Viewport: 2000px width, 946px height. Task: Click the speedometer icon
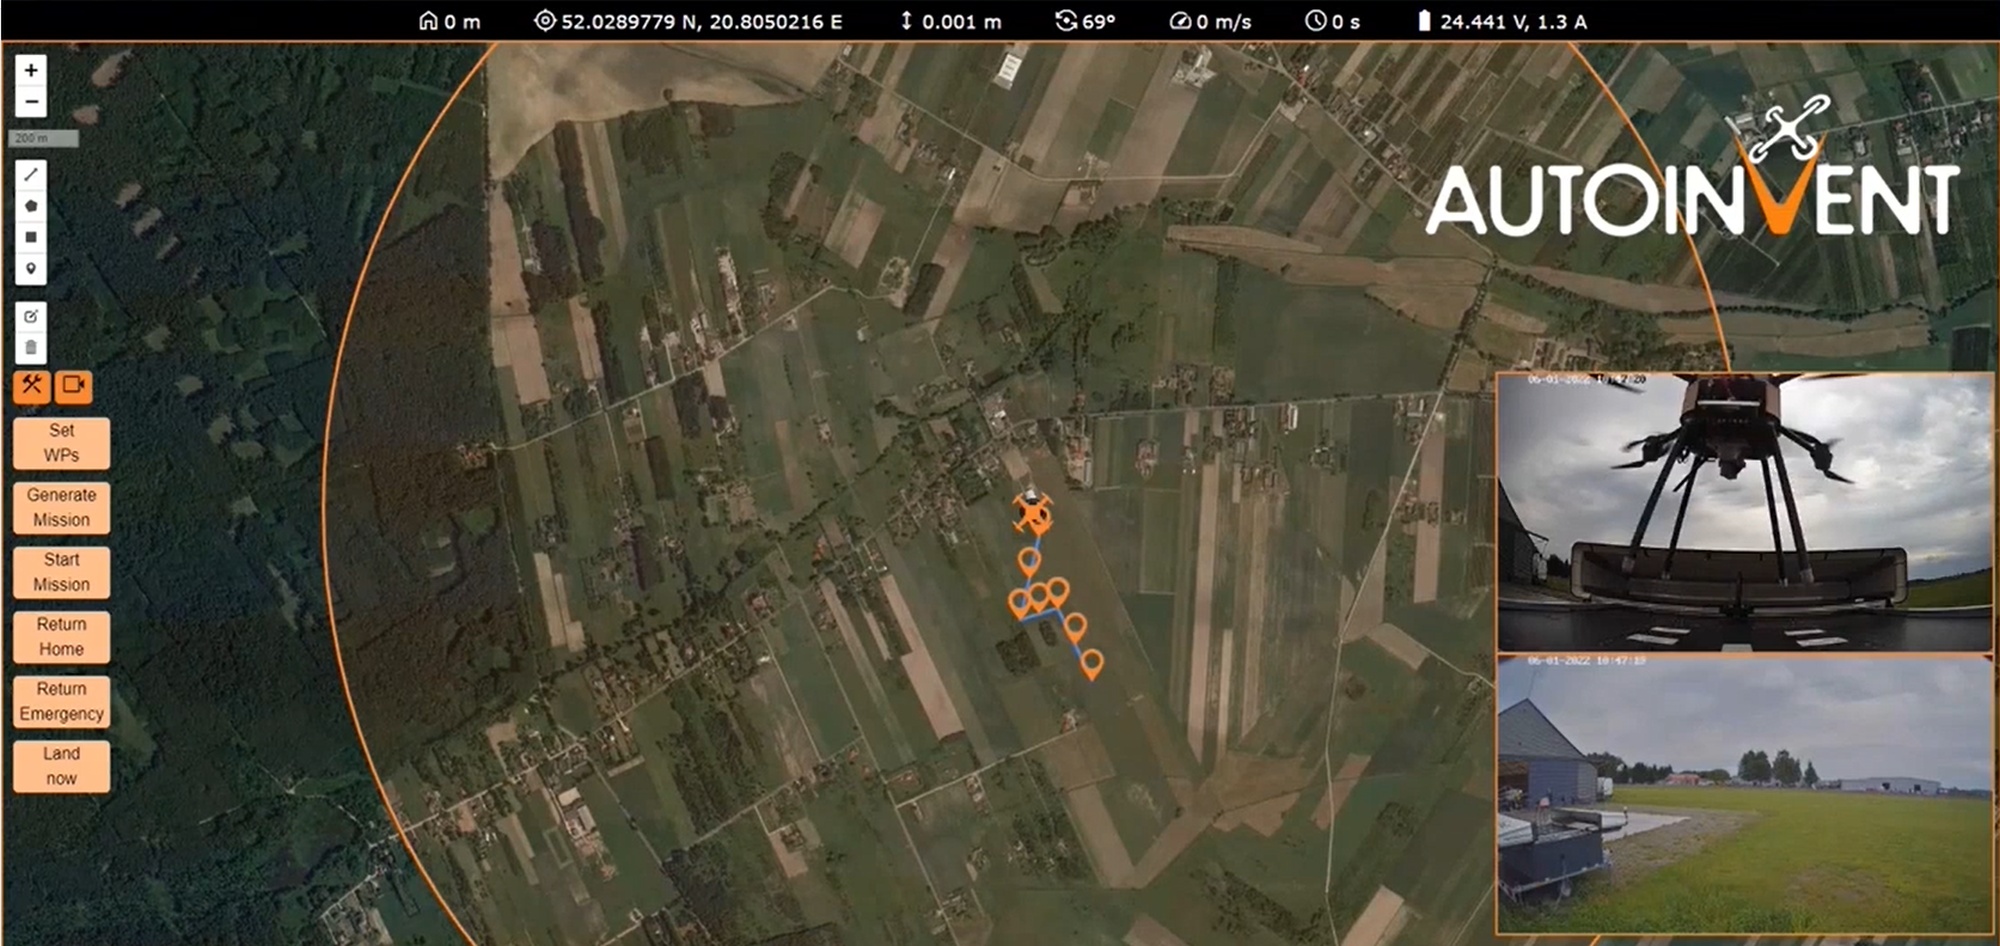click(1180, 21)
